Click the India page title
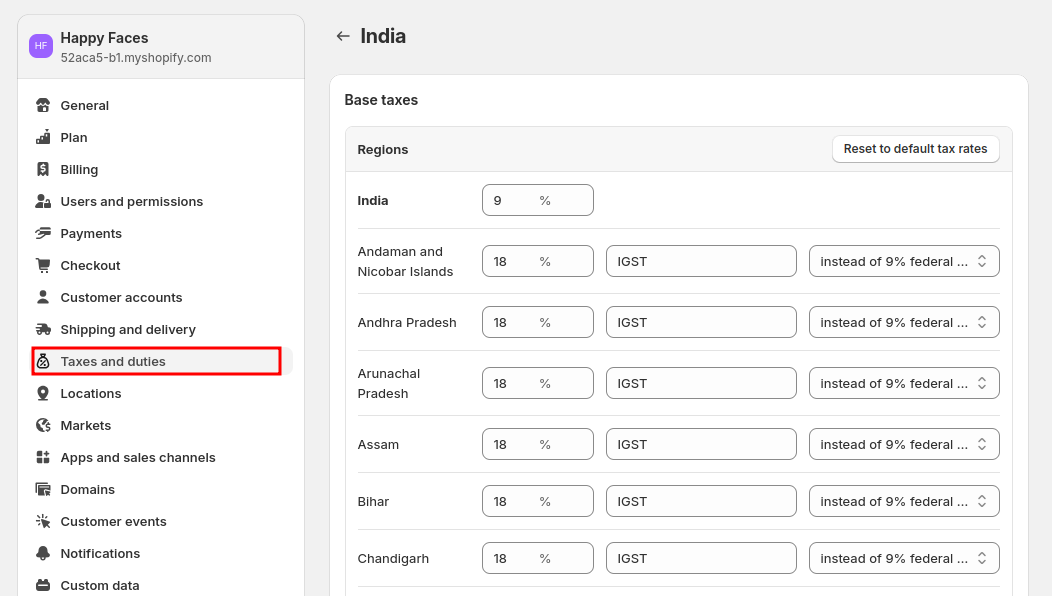This screenshot has height=596, width=1052. click(383, 36)
